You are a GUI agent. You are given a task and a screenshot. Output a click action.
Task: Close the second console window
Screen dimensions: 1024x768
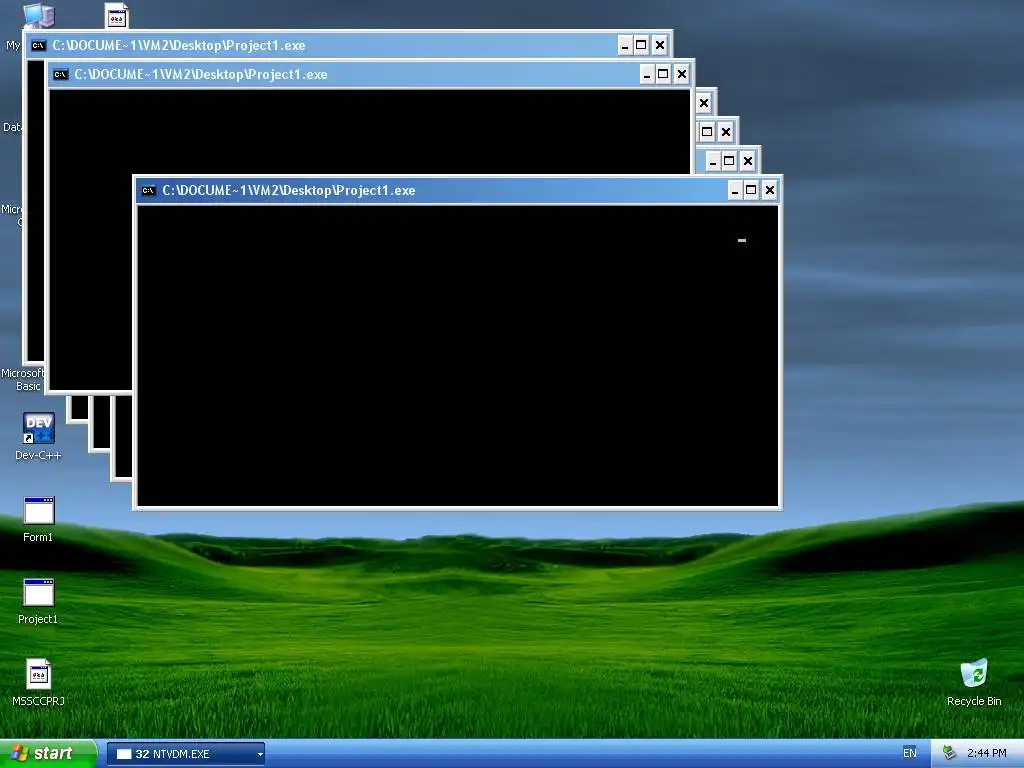[682, 74]
